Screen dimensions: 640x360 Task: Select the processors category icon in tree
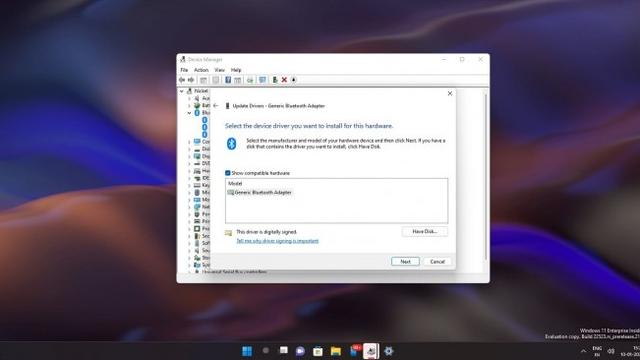[197, 229]
